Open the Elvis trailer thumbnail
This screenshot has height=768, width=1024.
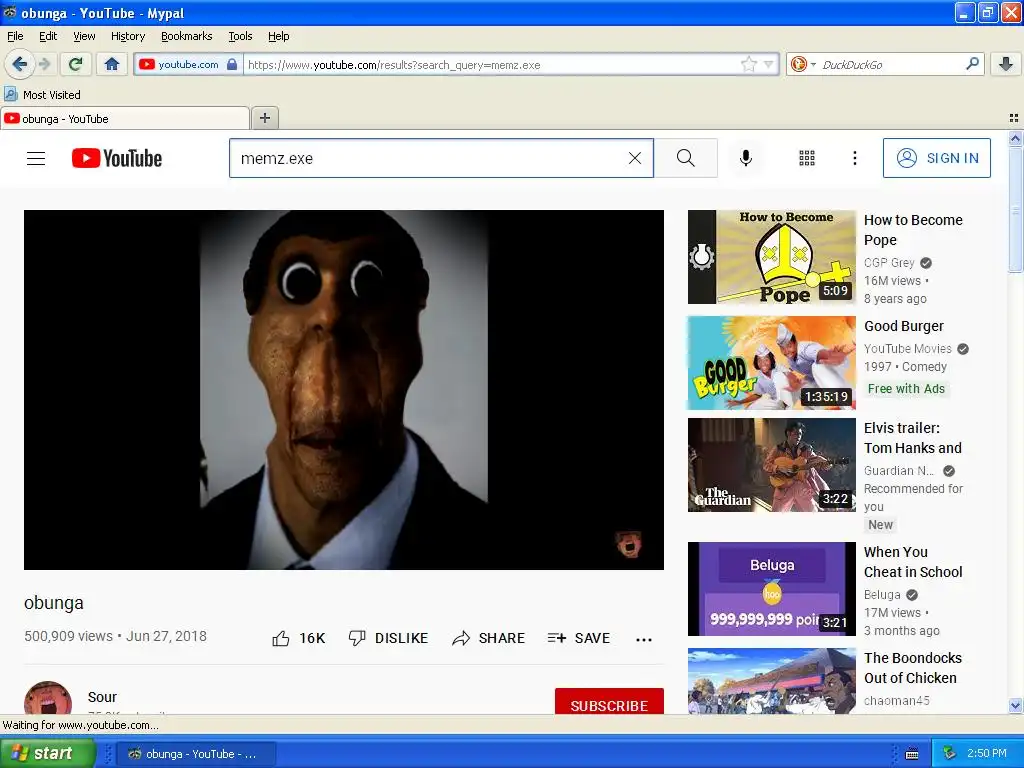[771, 465]
